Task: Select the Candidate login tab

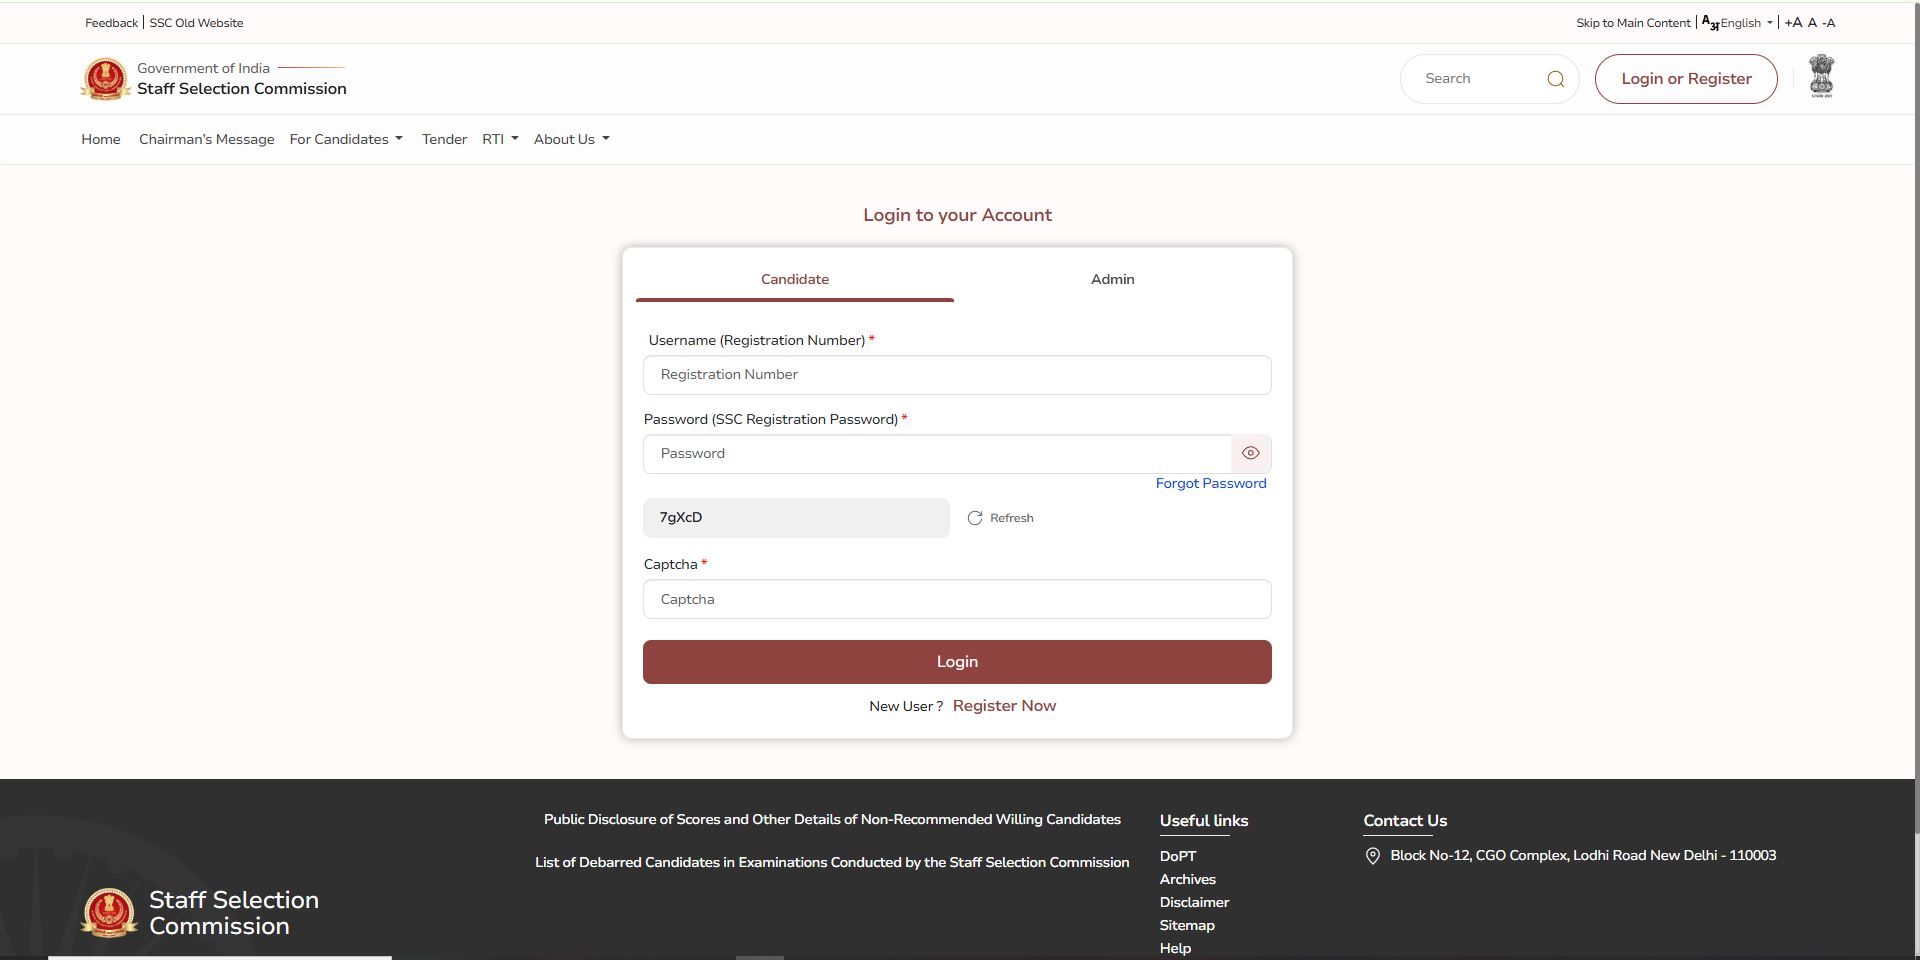Action: pyautogui.click(x=794, y=279)
